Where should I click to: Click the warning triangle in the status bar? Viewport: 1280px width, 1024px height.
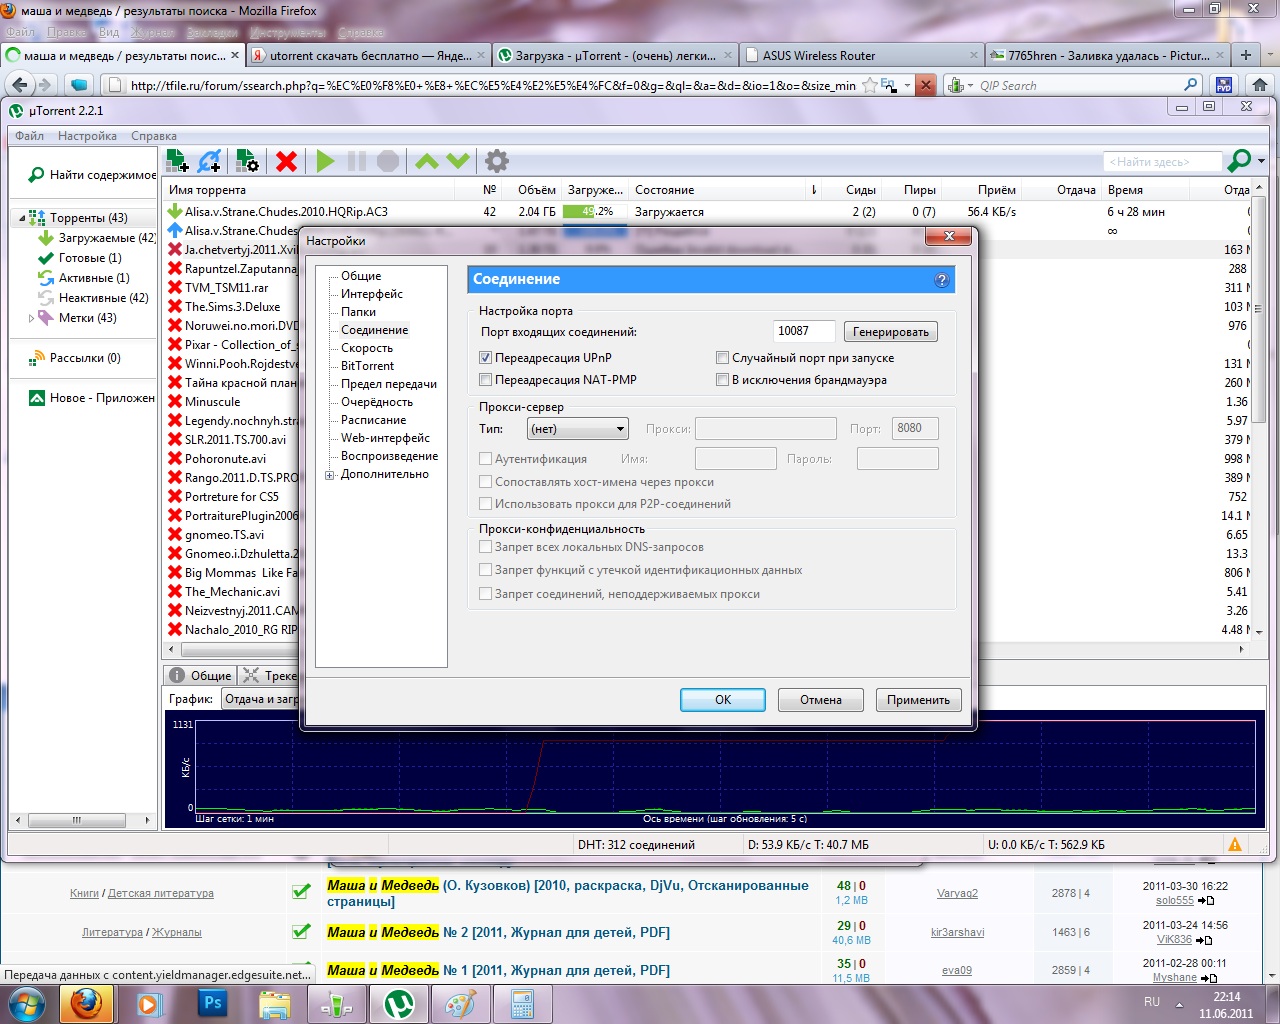[x=1235, y=845]
